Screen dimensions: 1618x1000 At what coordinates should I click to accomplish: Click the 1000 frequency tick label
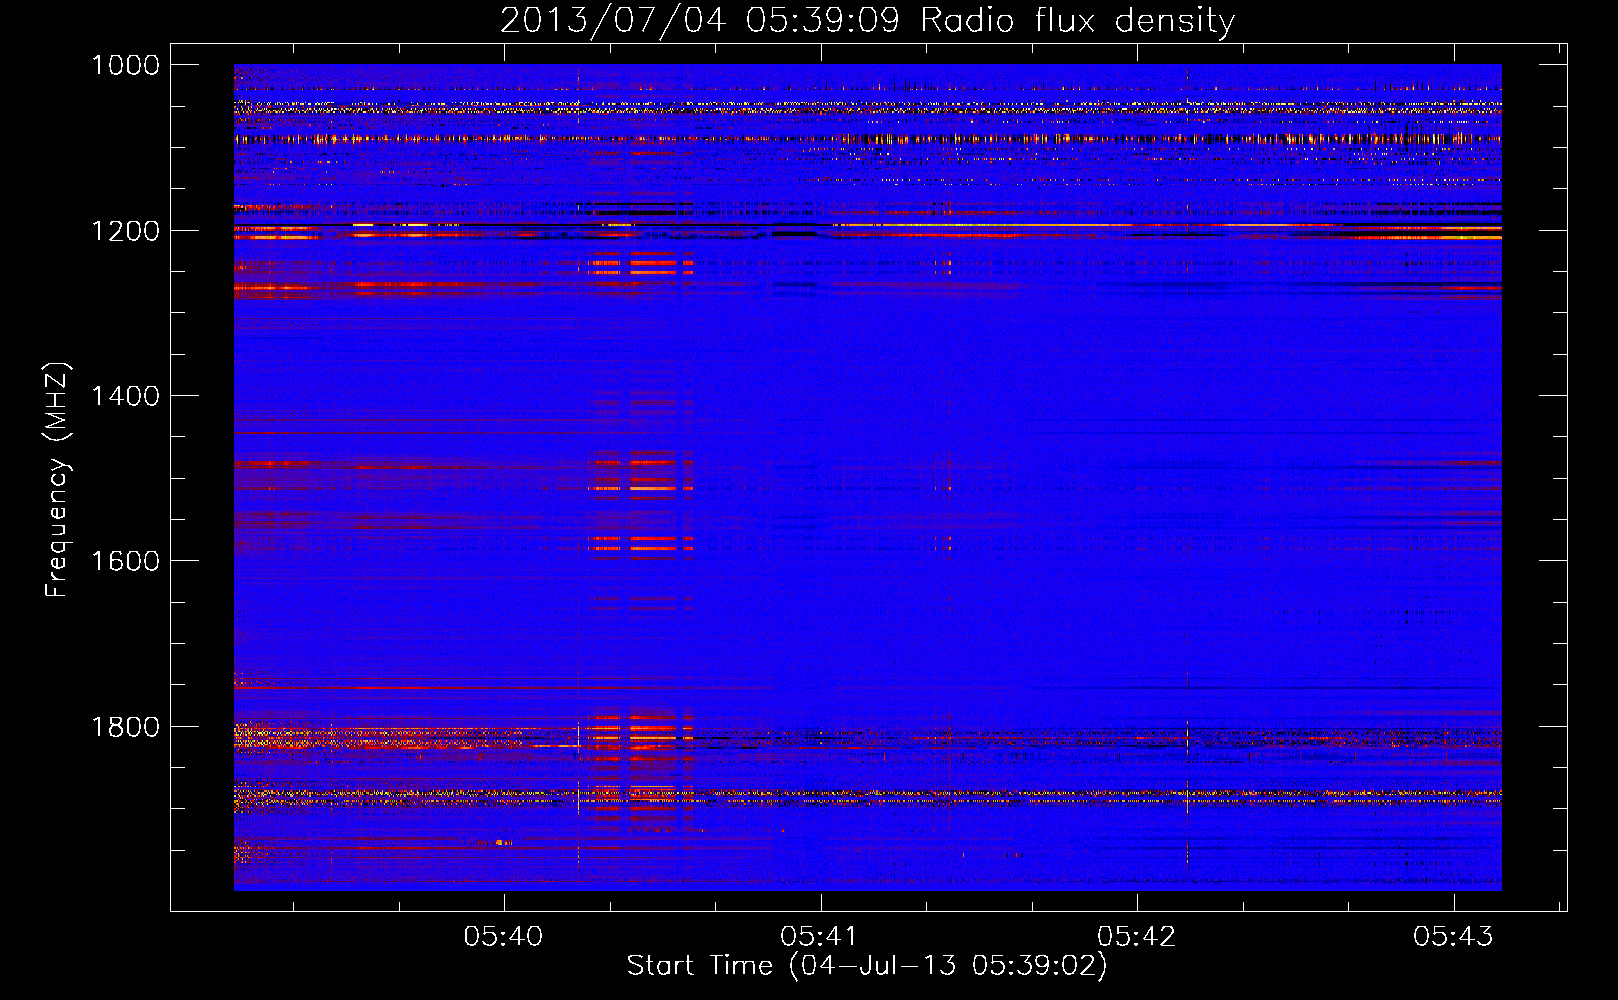click(126, 65)
